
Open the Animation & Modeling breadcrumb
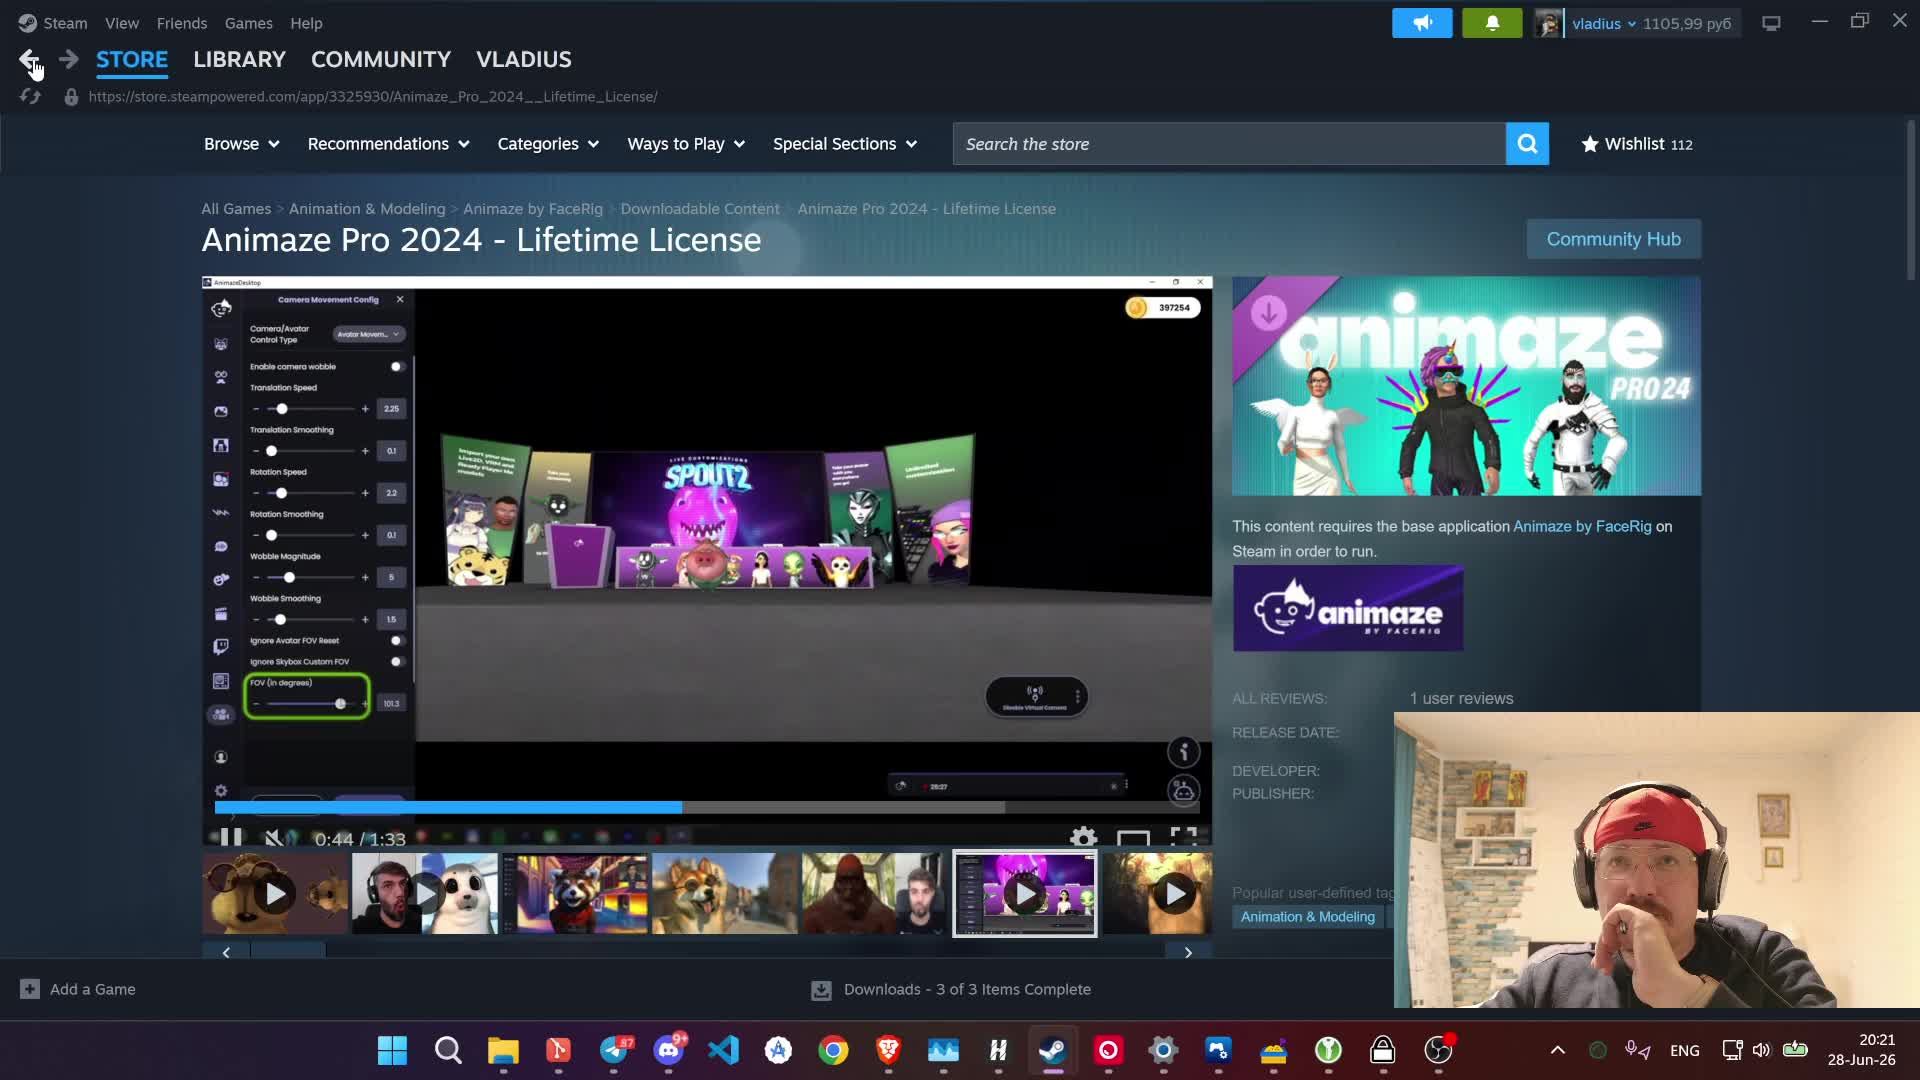[x=367, y=209]
